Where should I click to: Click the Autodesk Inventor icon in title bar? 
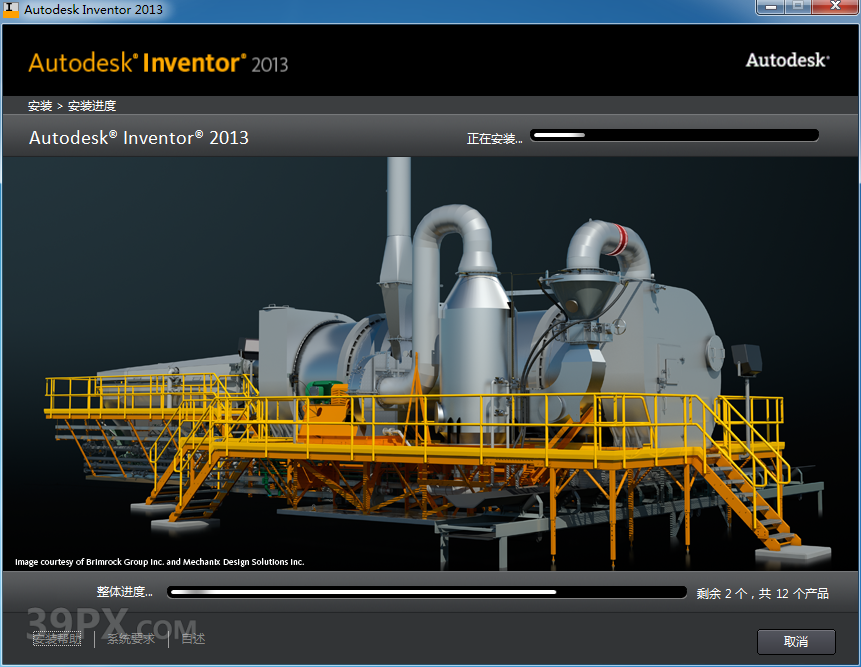12,8
